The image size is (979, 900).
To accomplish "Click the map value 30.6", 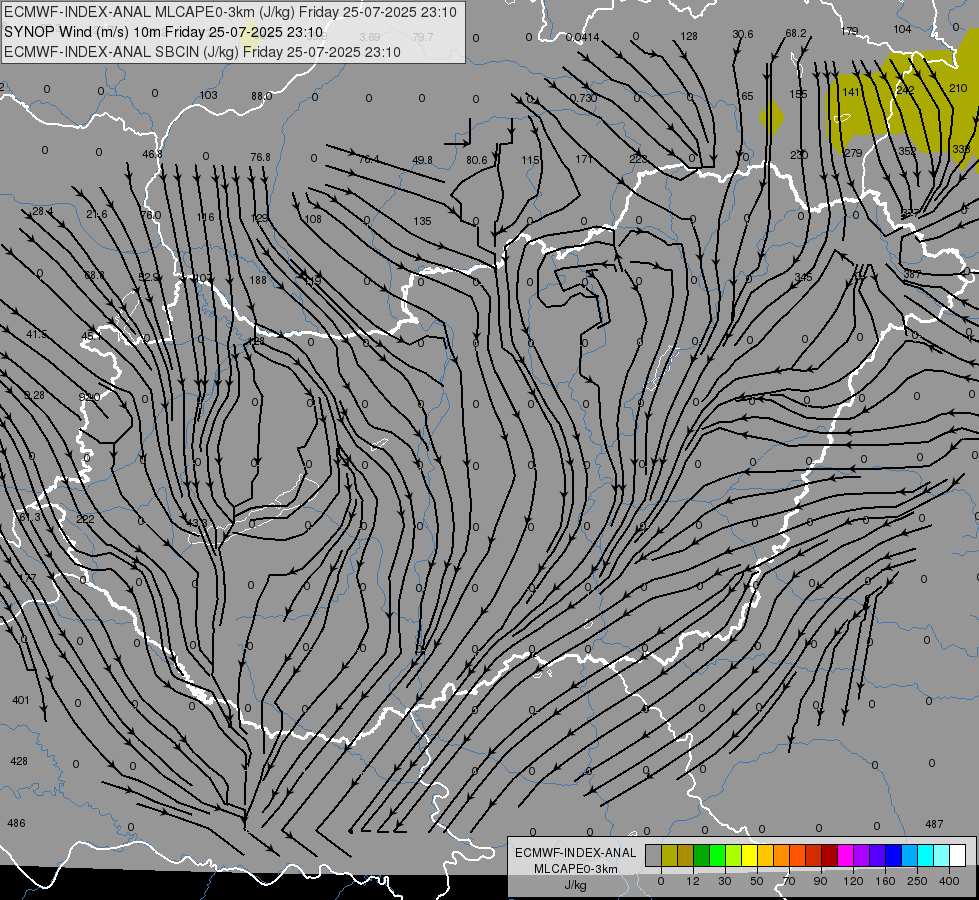I will pos(743,34).
